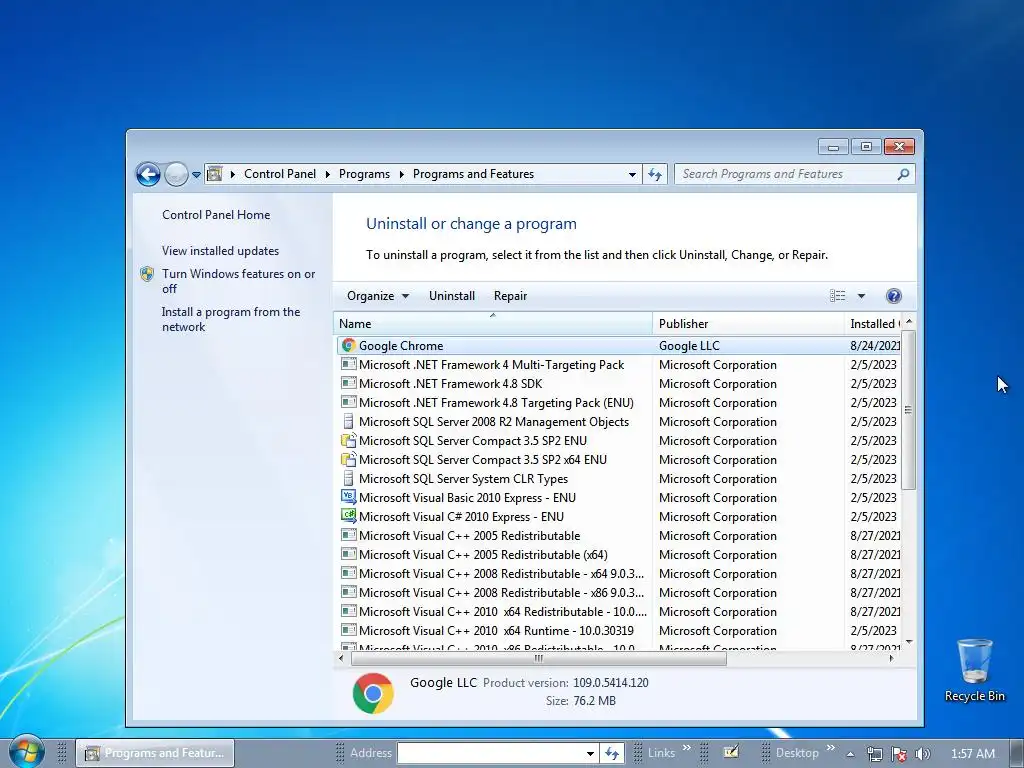Viewport: 1024px width, 768px height.
Task: Click the volume speaker tray icon
Action: point(922,754)
